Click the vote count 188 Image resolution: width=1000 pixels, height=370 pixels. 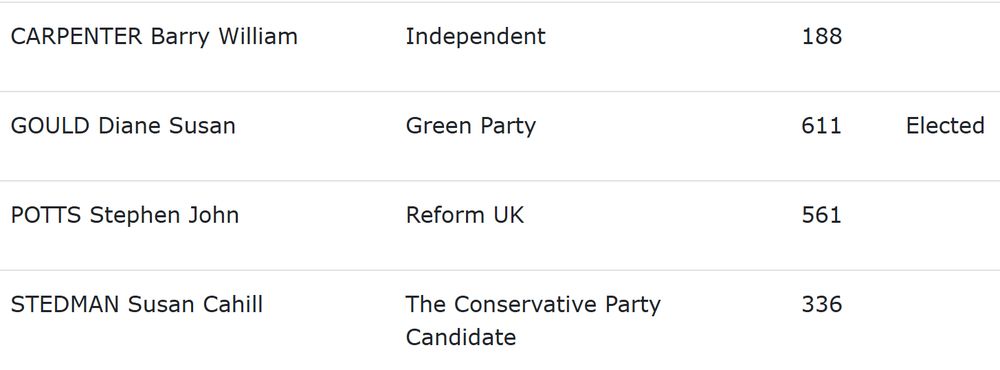click(x=821, y=36)
